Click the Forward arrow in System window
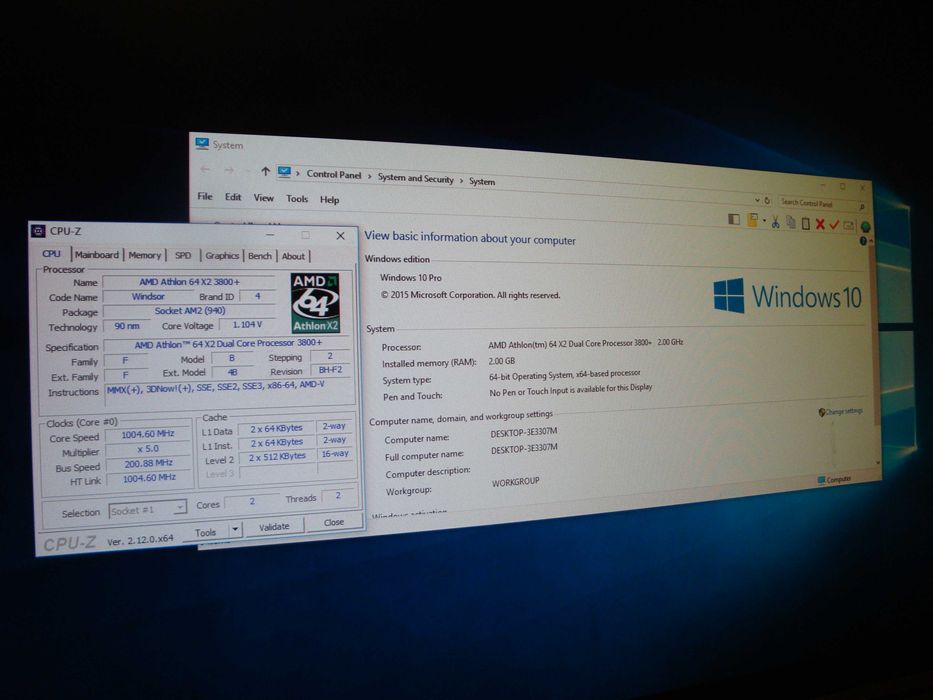This screenshot has width=933, height=700. 229,171
